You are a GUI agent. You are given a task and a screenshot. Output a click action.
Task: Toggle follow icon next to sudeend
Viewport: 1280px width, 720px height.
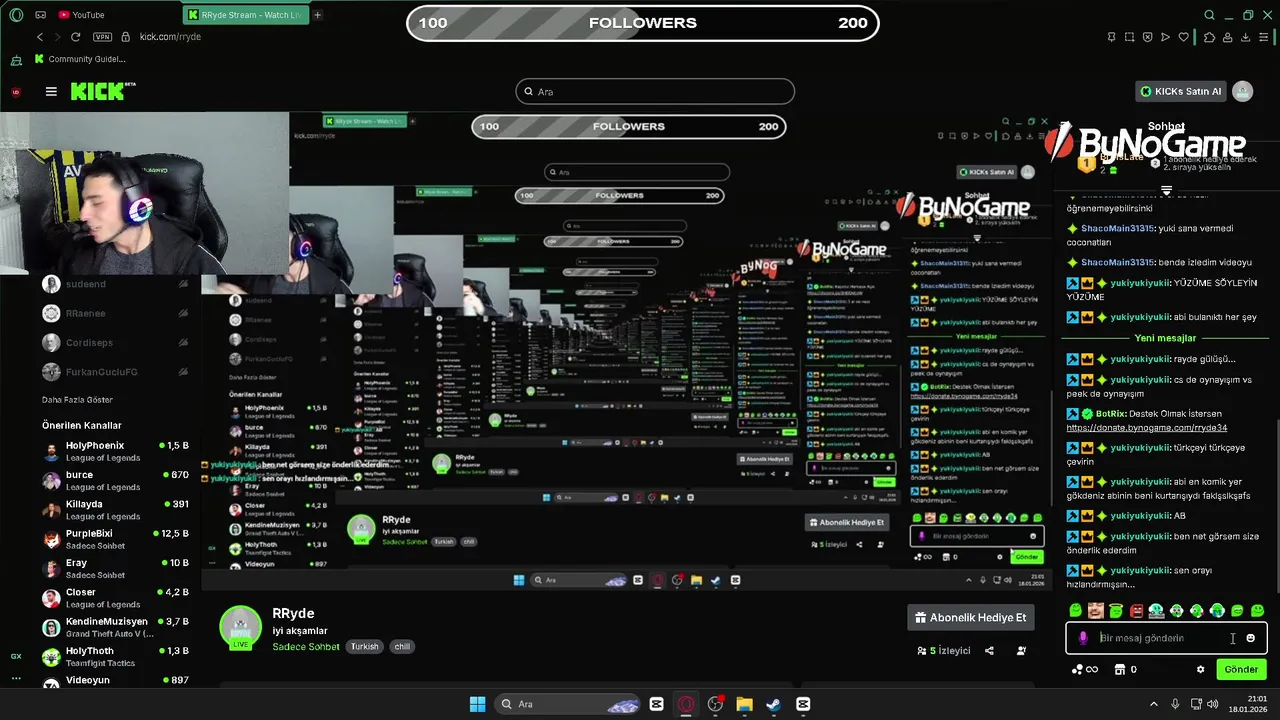tap(183, 284)
